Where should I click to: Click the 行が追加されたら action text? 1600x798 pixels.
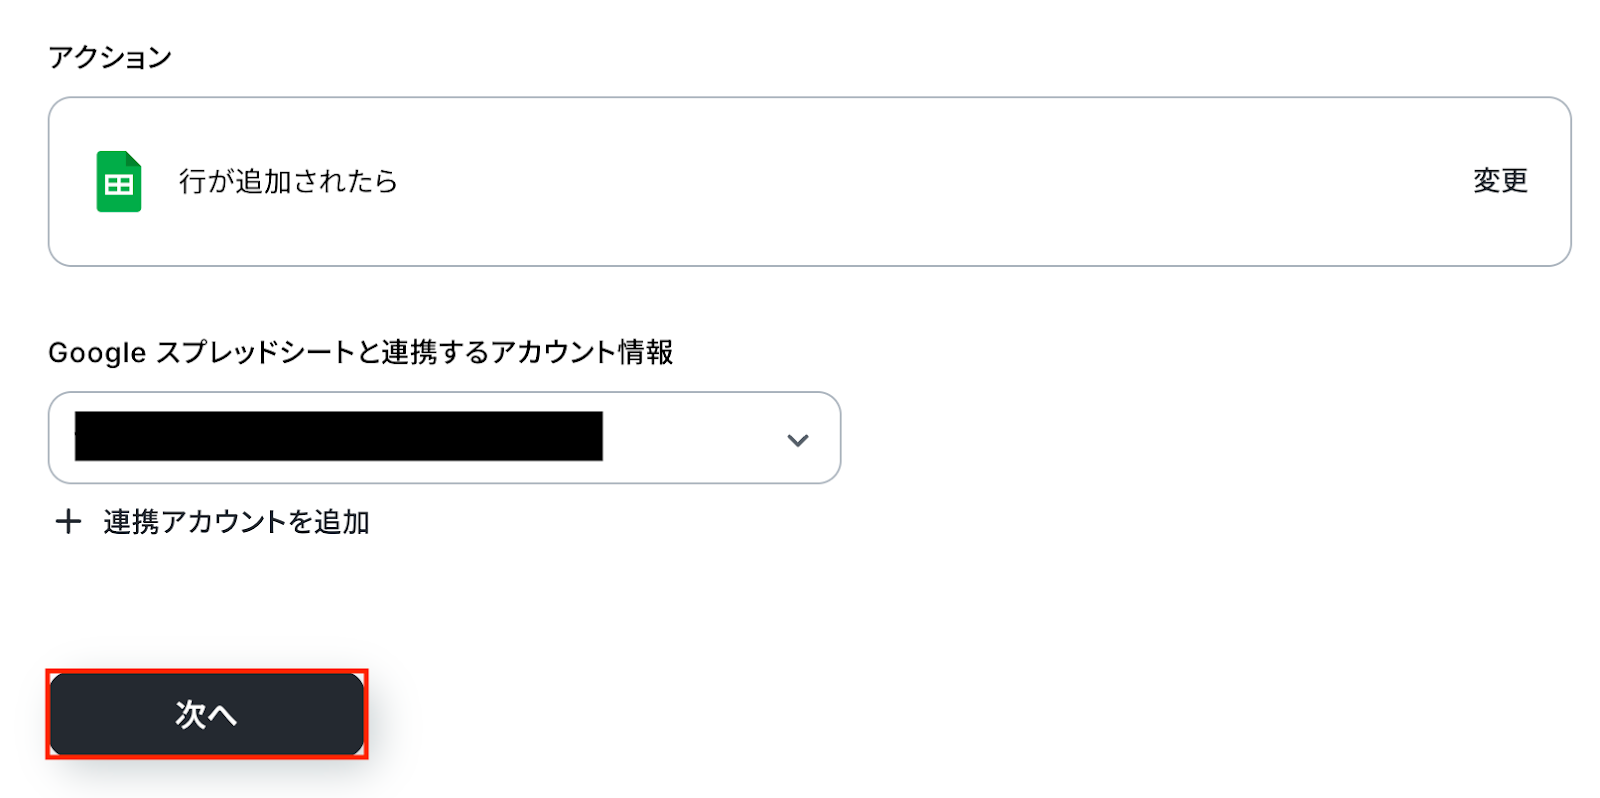(x=288, y=181)
